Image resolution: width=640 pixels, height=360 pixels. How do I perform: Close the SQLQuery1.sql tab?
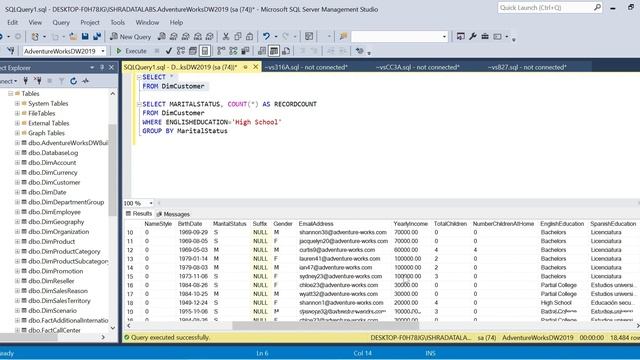(256, 67)
